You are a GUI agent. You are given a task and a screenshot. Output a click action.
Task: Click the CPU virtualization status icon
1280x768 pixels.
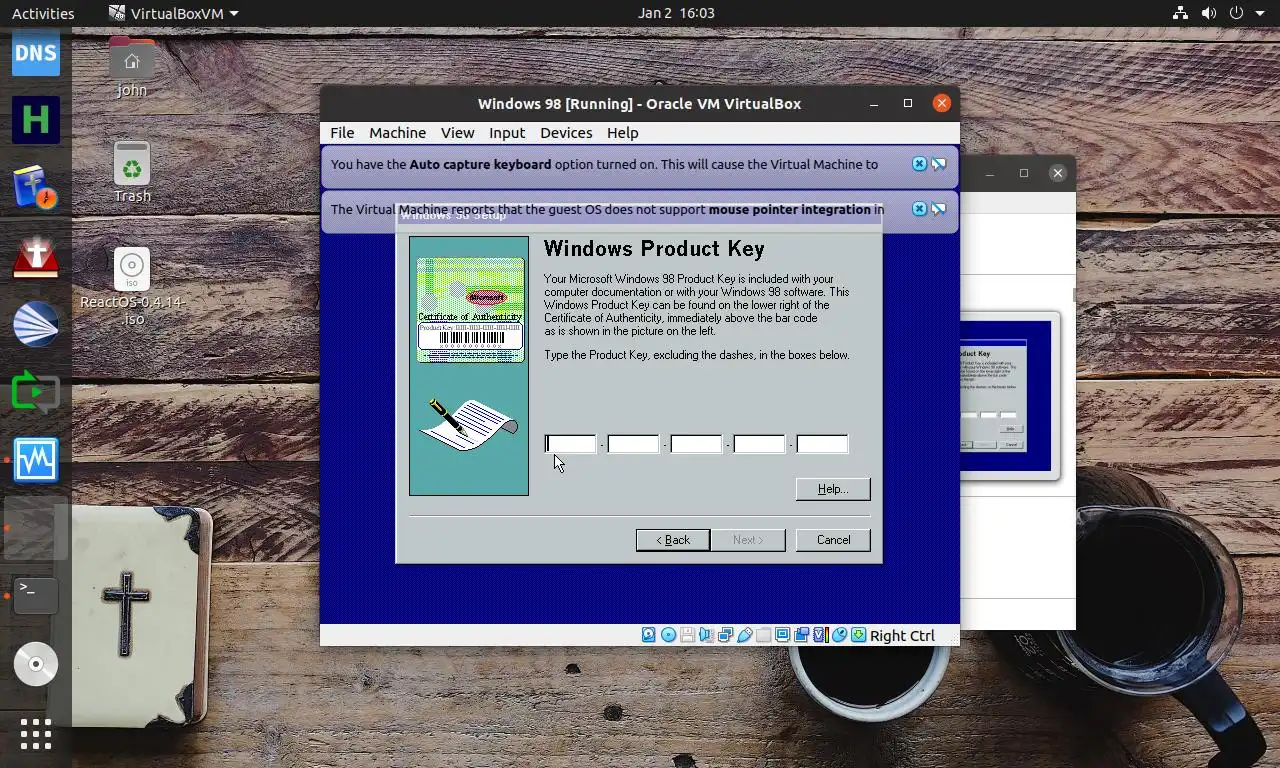coord(821,635)
